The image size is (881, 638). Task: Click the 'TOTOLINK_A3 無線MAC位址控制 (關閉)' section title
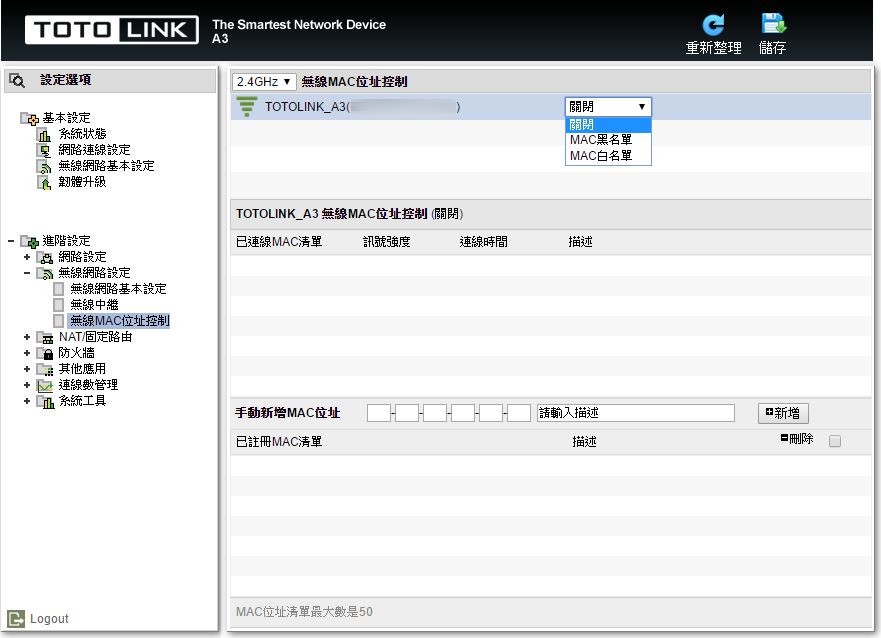pyautogui.click(x=349, y=214)
